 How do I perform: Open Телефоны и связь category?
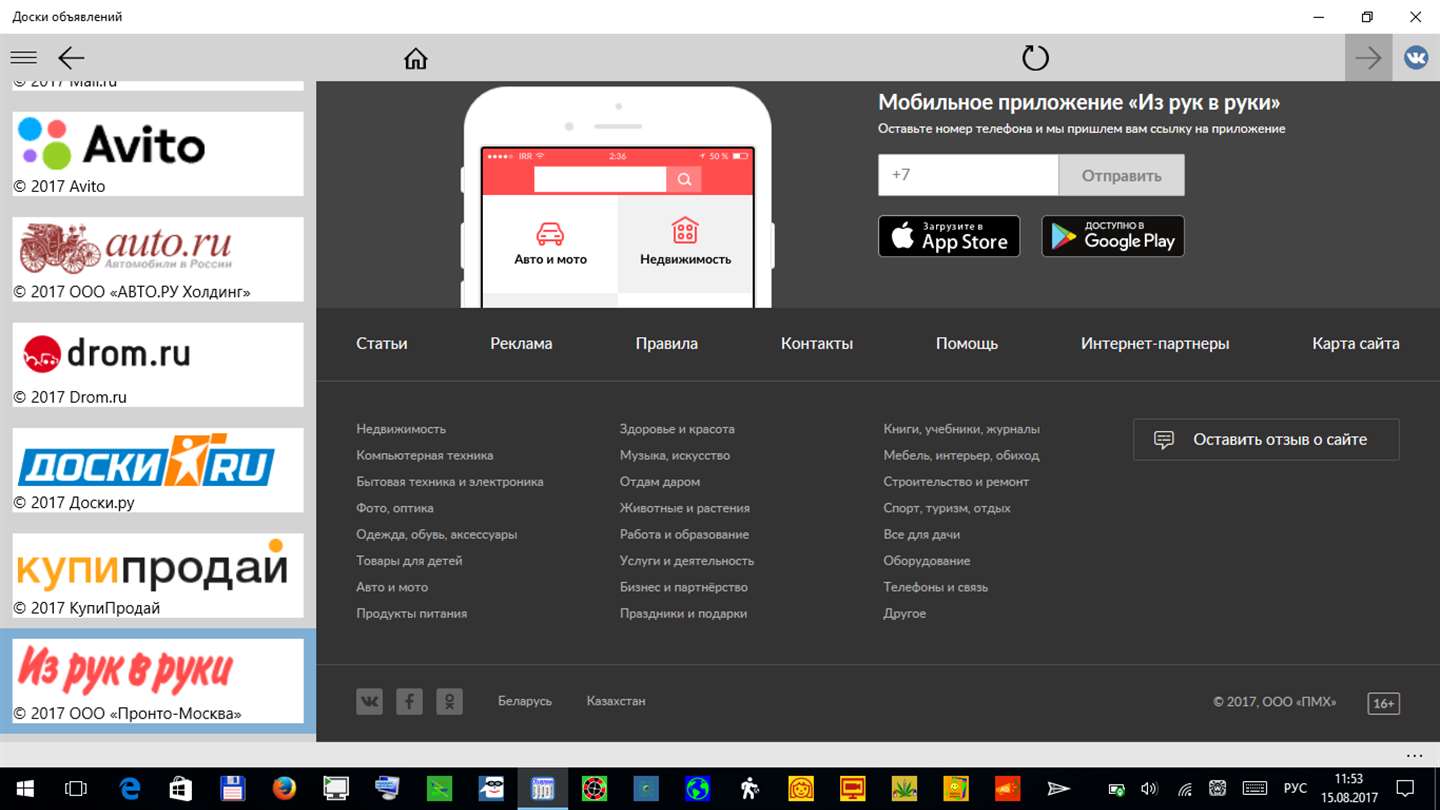(936, 587)
